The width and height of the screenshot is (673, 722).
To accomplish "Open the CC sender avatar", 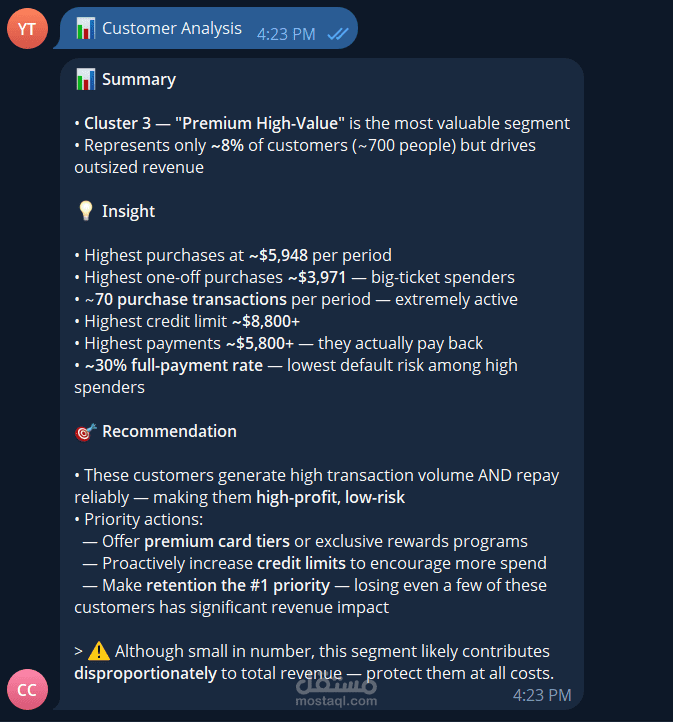I will click(x=27, y=689).
